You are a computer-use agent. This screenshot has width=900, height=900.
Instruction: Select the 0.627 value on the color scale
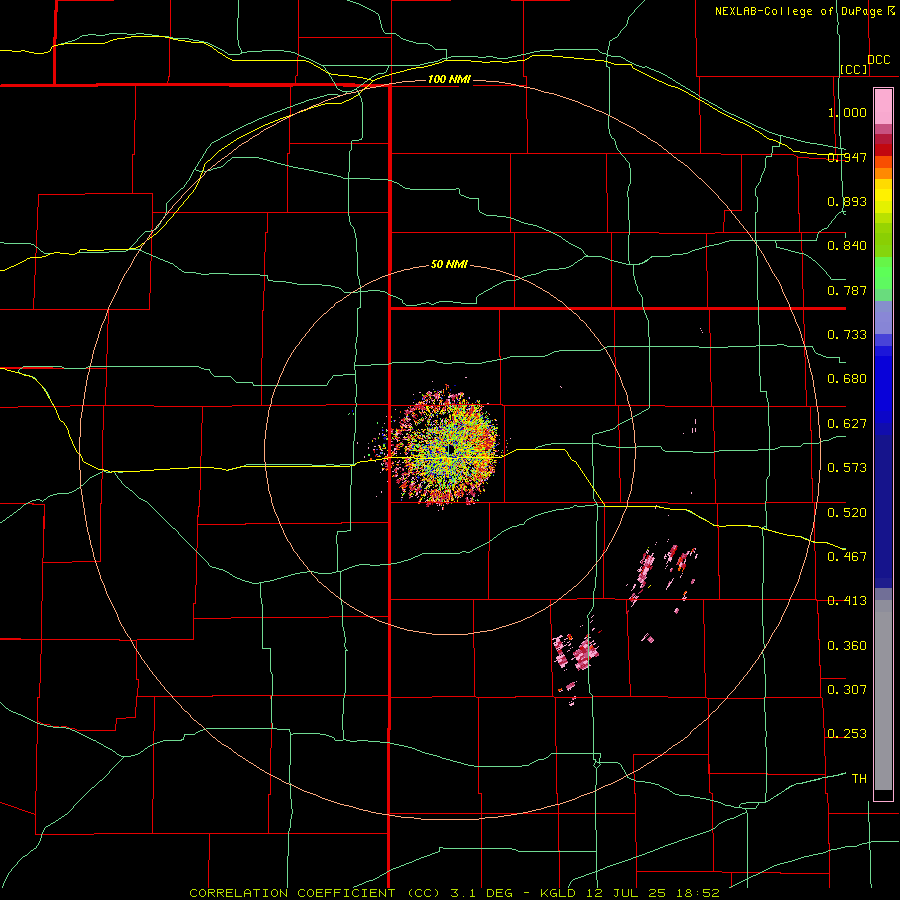[x=847, y=424]
